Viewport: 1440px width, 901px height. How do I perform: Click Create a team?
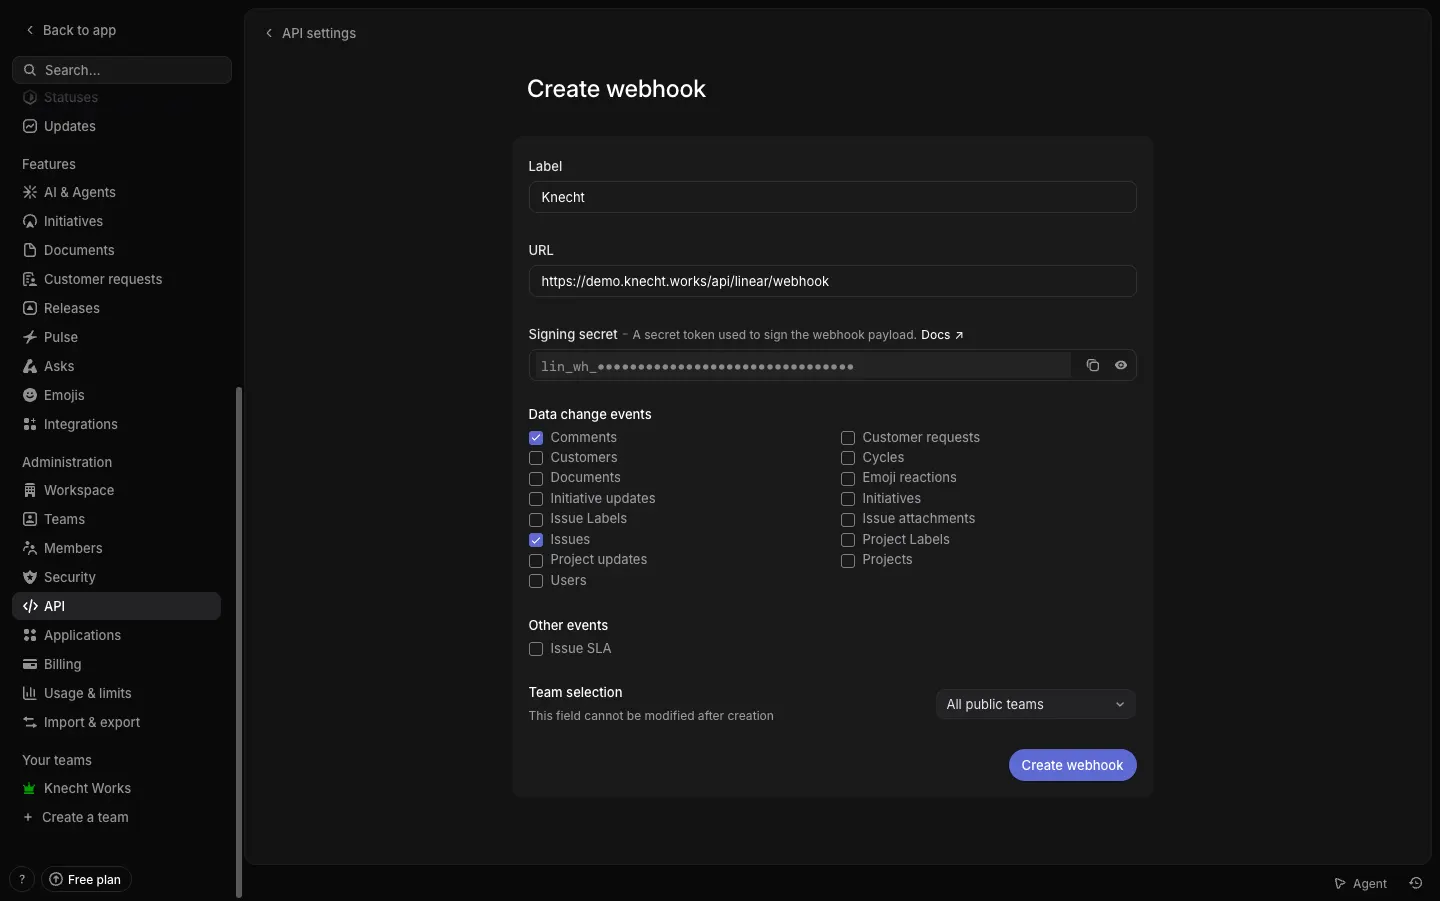pyautogui.click(x=116, y=817)
